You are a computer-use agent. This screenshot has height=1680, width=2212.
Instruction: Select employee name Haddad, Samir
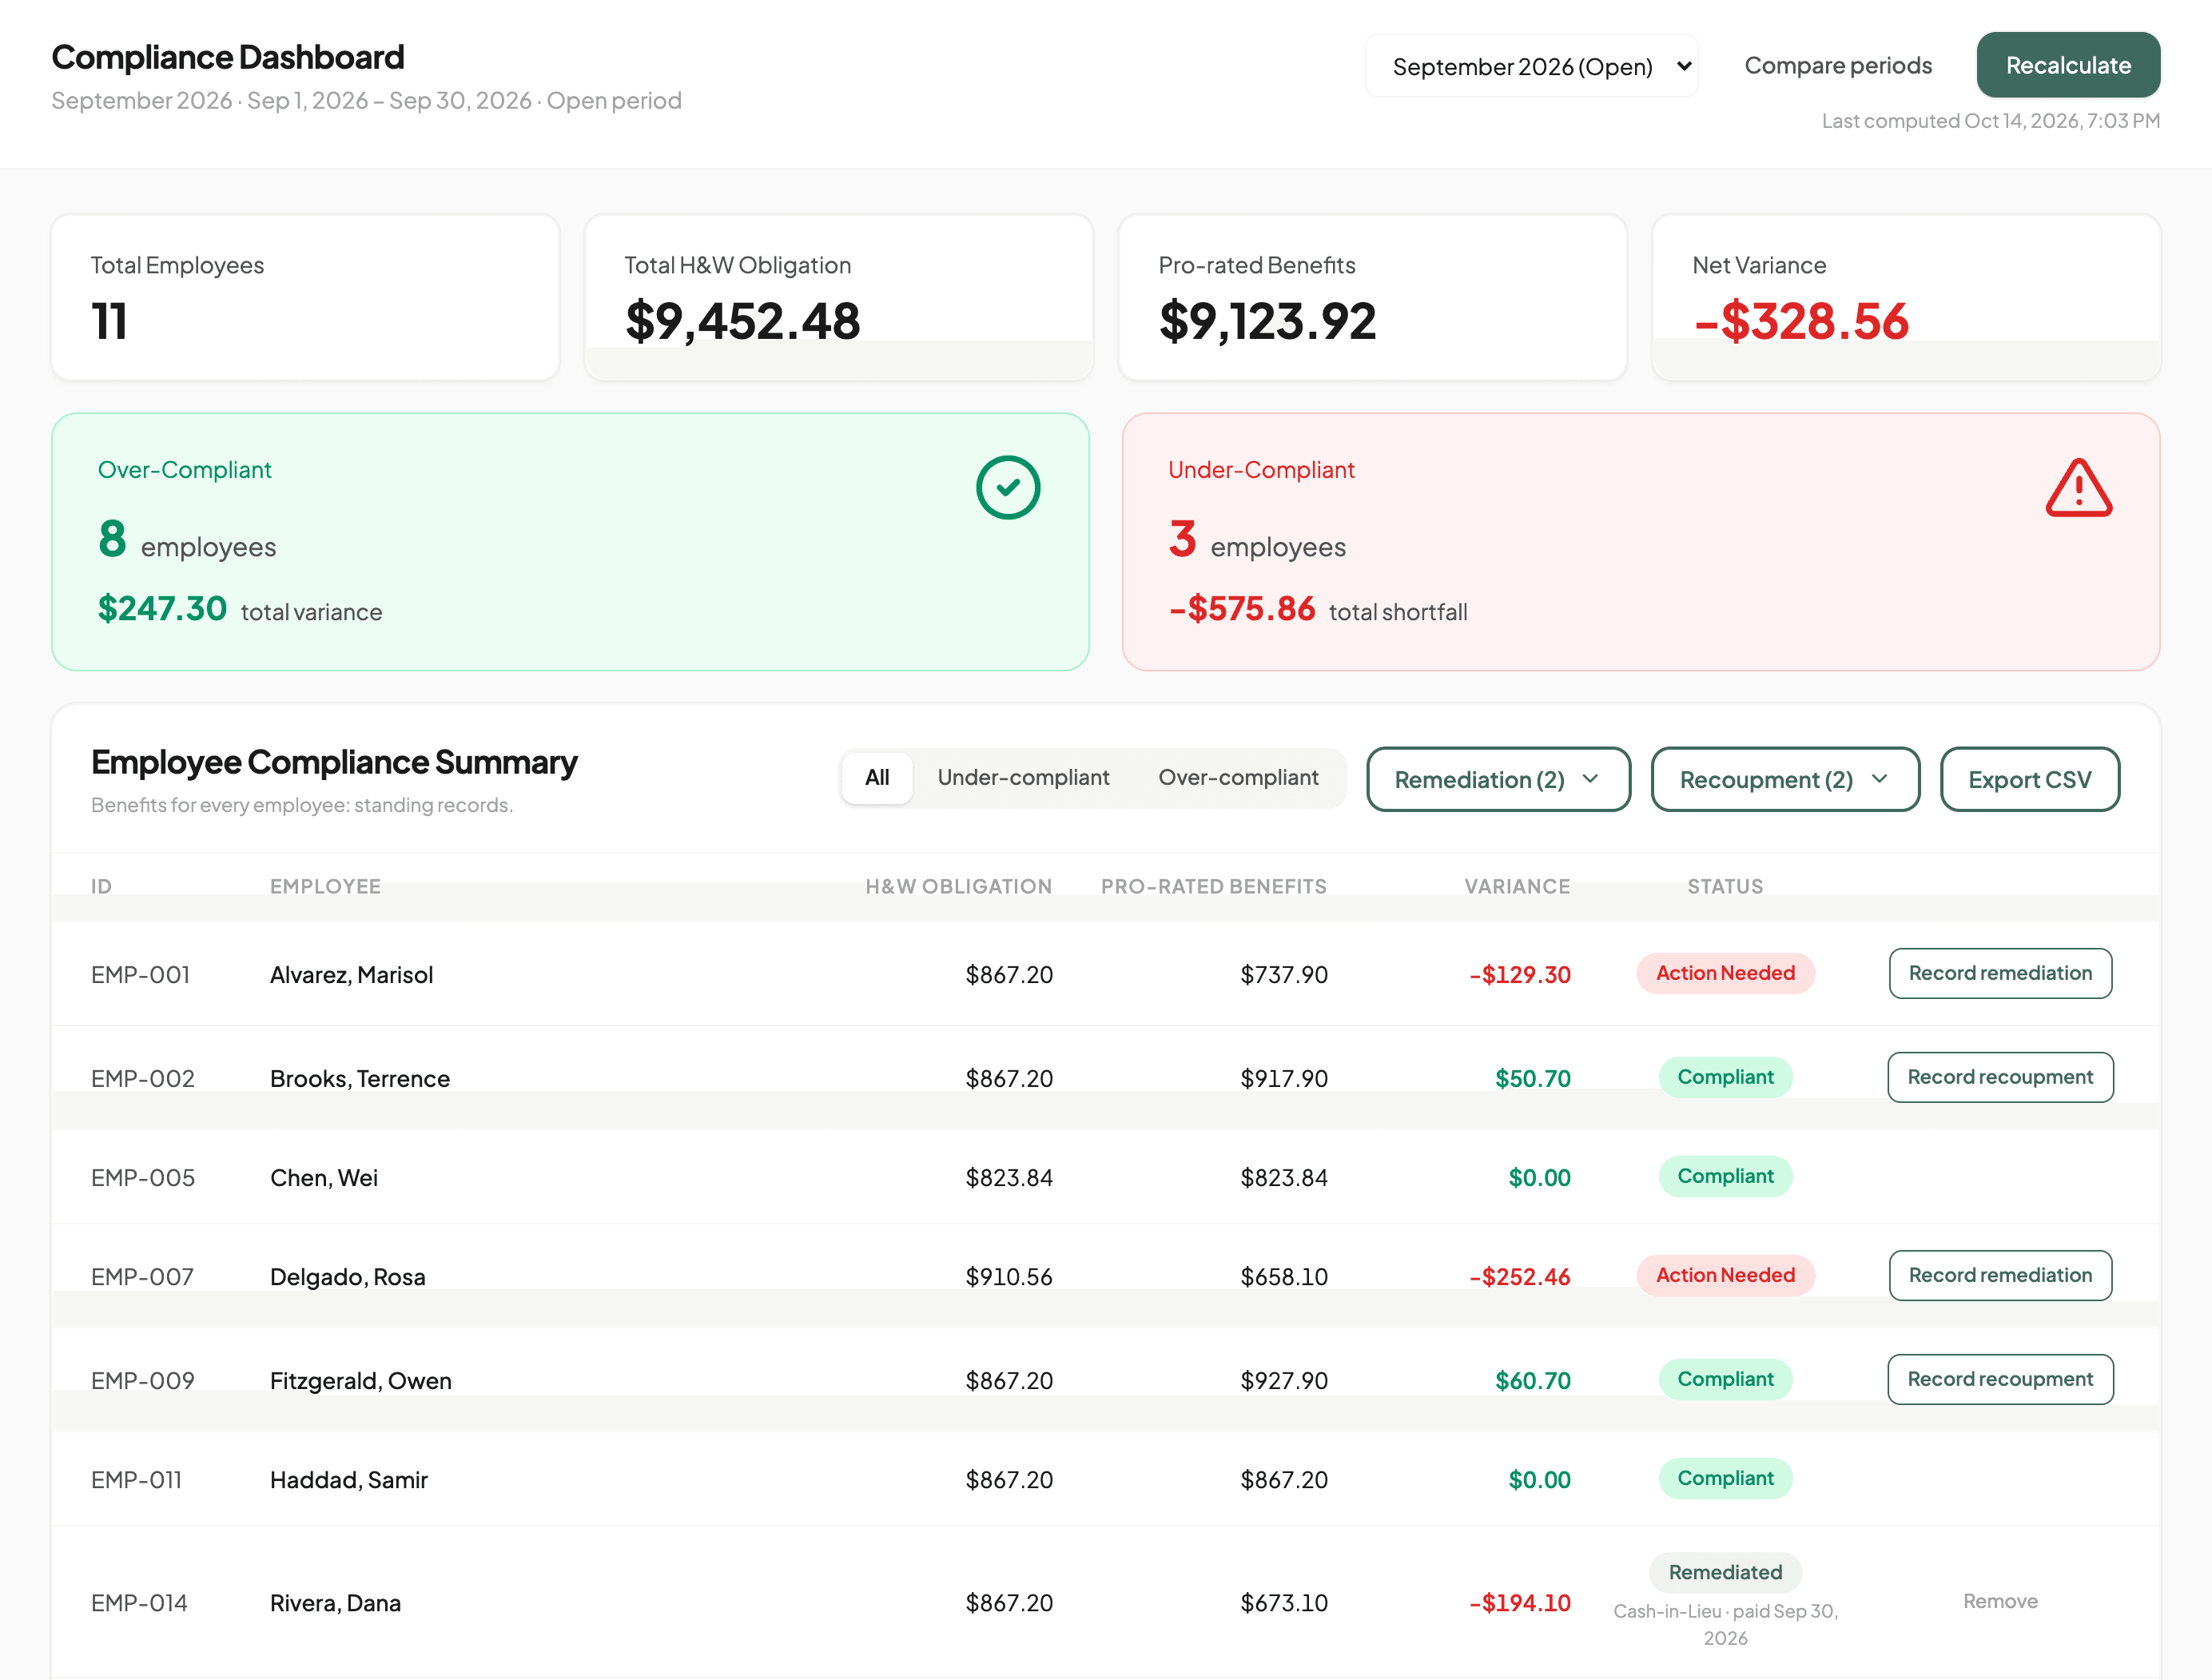coord(349,1479)
